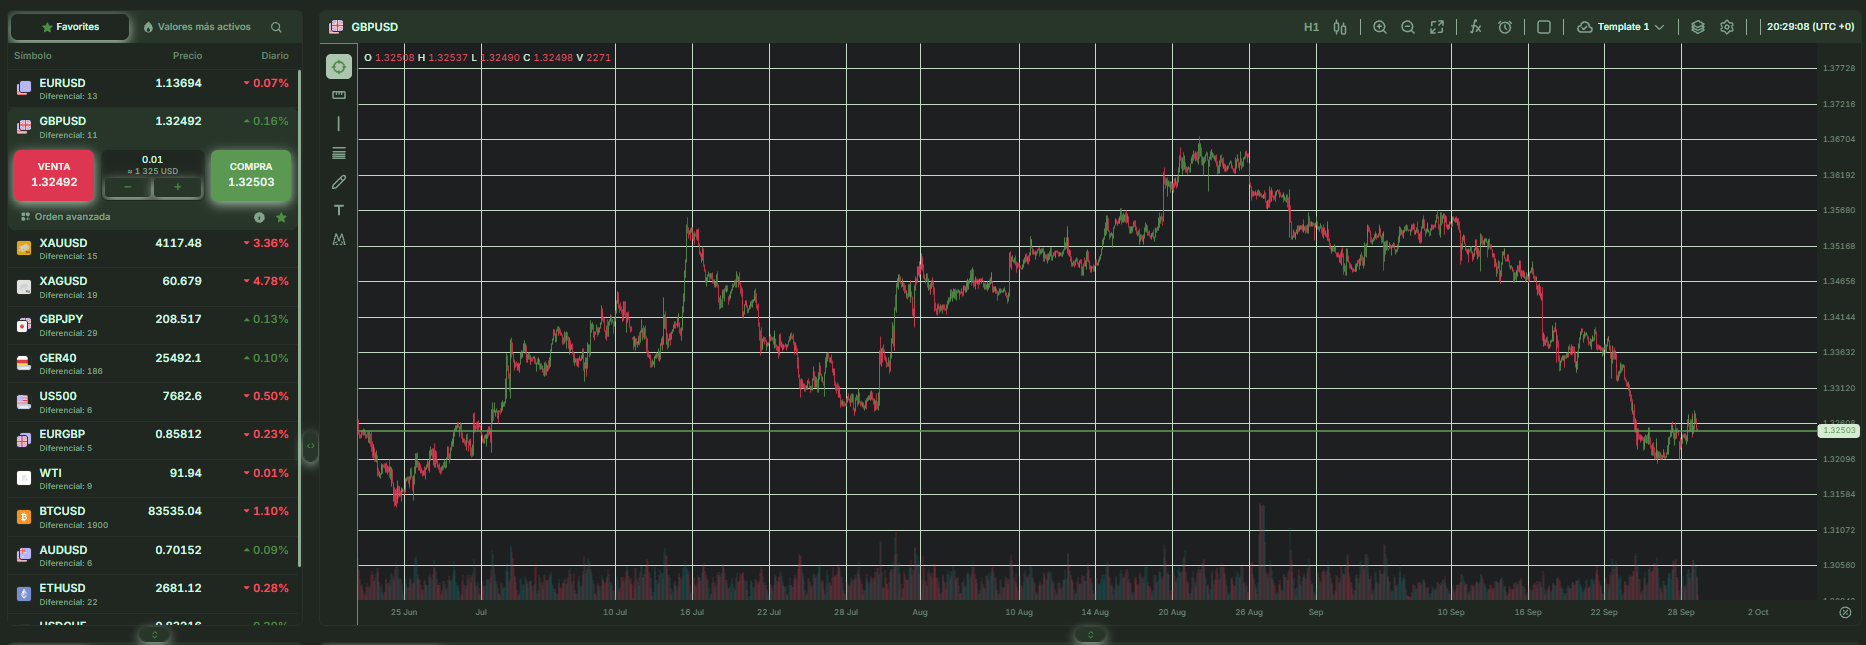This screenshot has width=1866, height=645.
Task: Zoom out of the chart
Action: pyautogui.click(x=1408, y=27)
